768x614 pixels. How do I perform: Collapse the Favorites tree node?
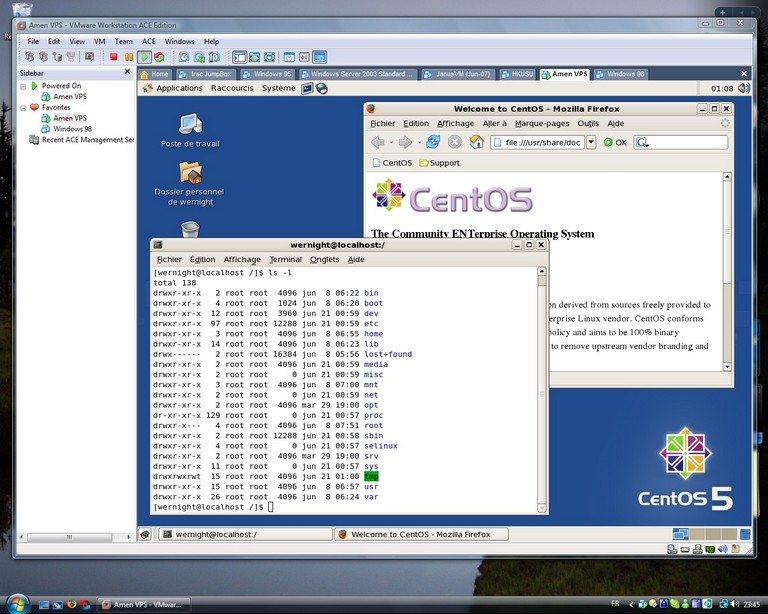(x=23, y=107)
